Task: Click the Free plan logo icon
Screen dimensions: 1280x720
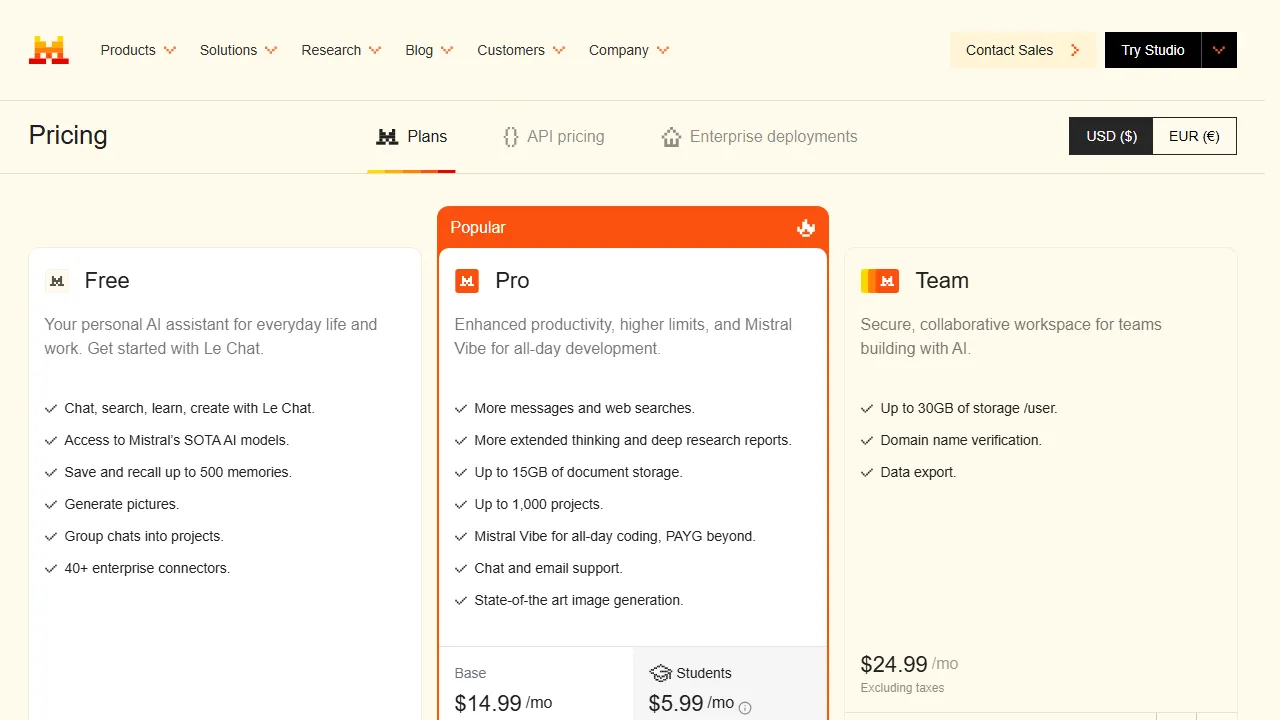Action: tap(57, 281)
